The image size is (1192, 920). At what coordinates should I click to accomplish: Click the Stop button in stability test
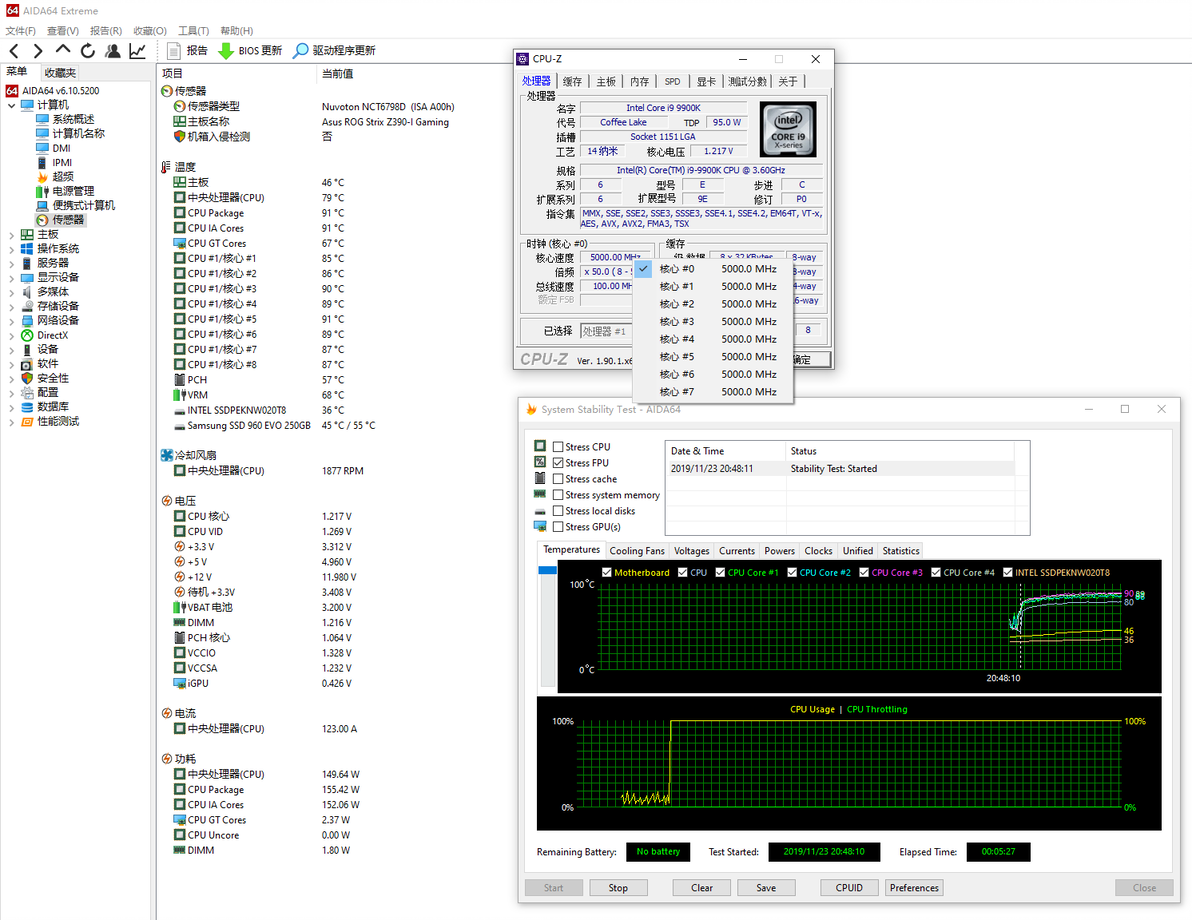(x=618, y=888)
